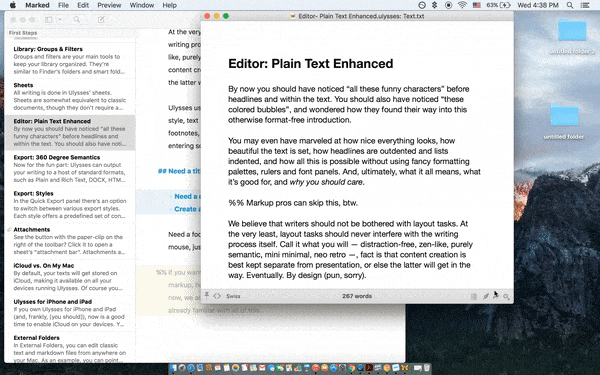Image resolution: width=600 pixels, height=375 pixels.
Task: Click the Bluetooth icon in menu bar
Action: [x=434, y=5]
